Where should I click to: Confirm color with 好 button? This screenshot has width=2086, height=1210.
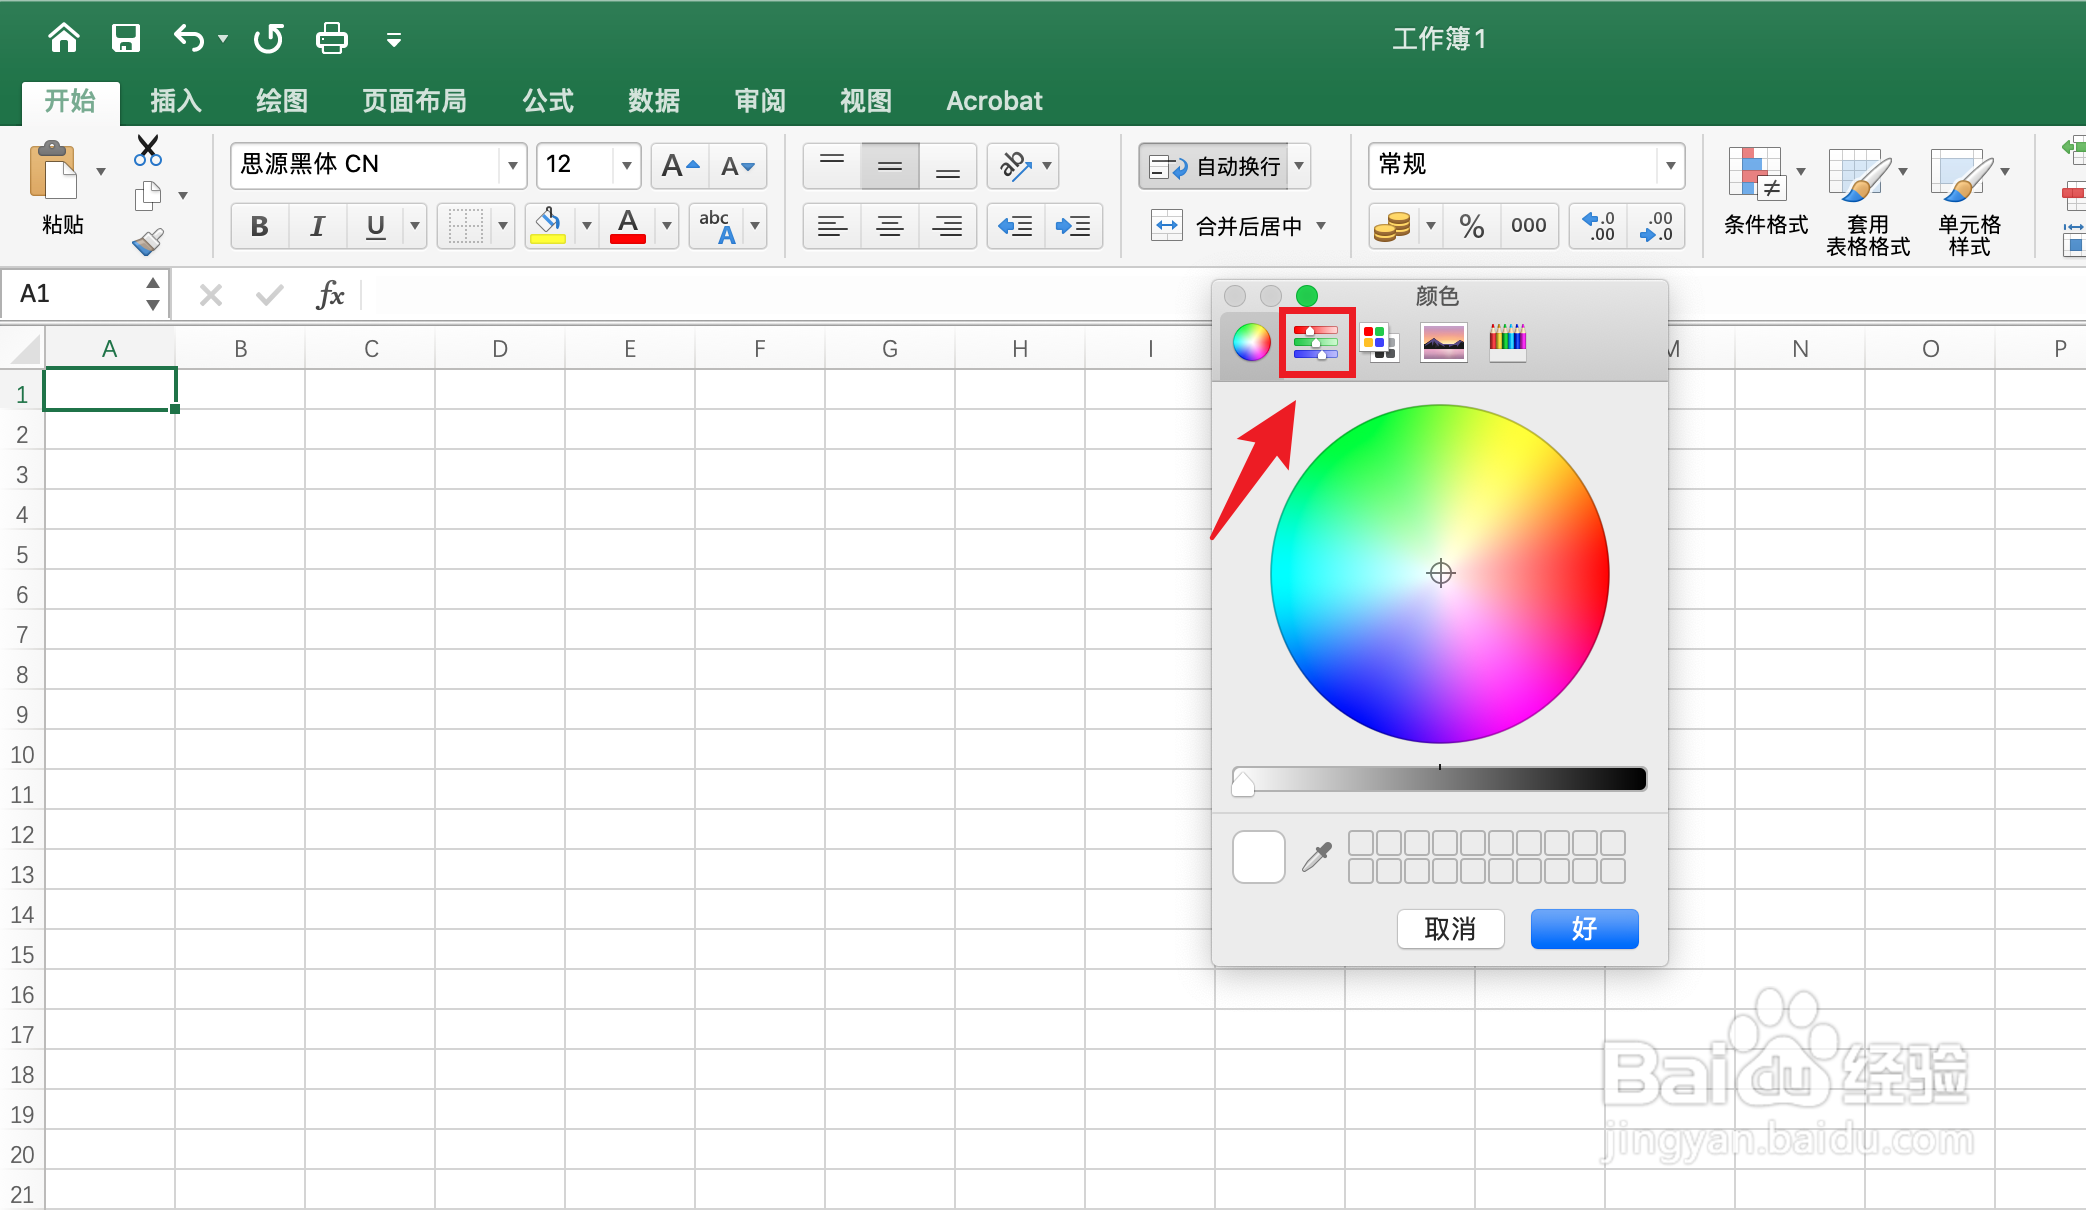pyautogui.click(x=1584, y=929)
